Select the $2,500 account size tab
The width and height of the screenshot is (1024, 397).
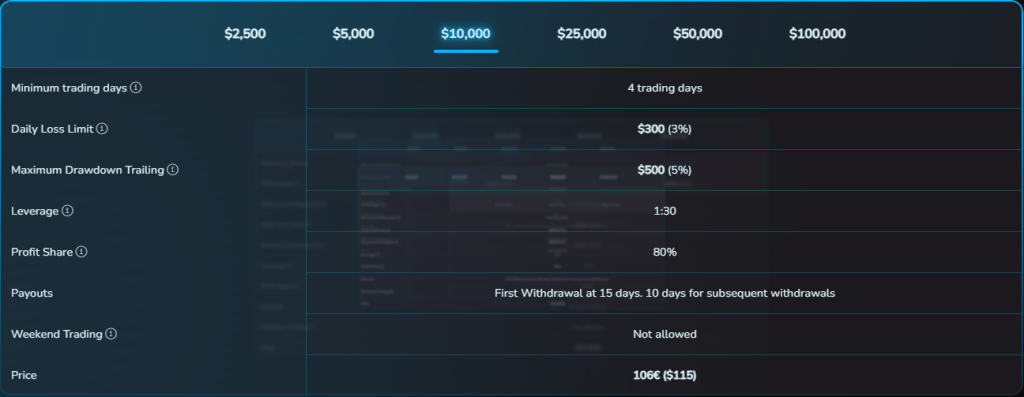pyautogui.click(x=245, y=34)
